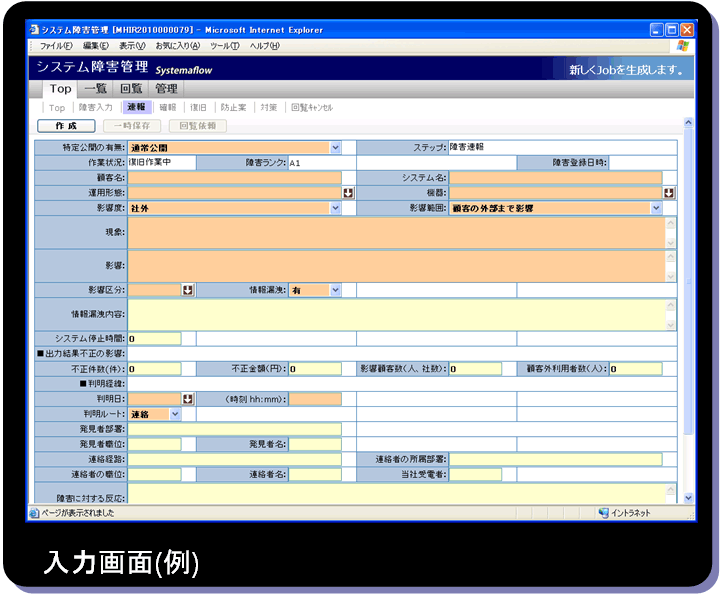Screen dimensions: 720x597
Task: Click the システム停止時間 input field
Action: tap(155, 339)
